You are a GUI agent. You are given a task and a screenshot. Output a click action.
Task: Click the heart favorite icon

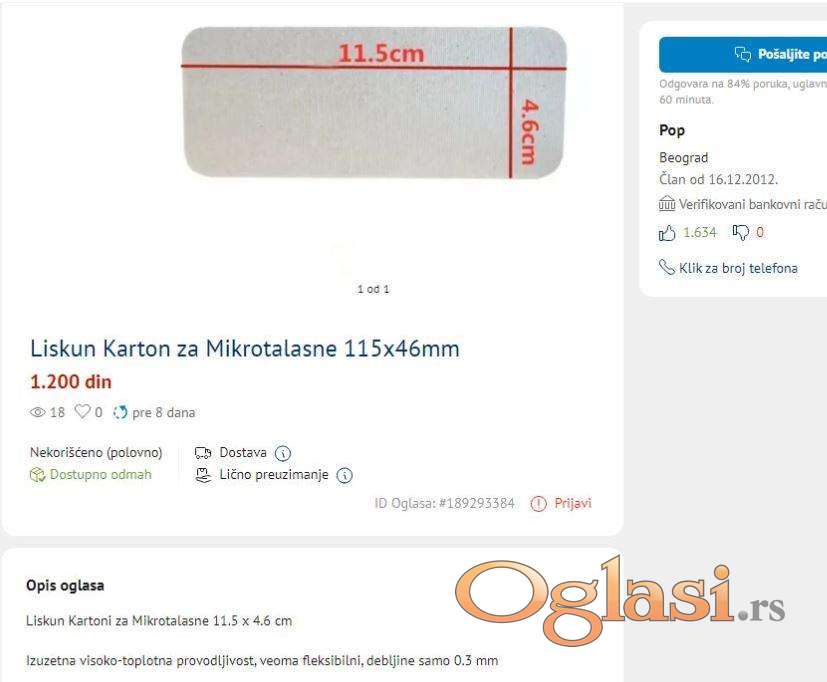tap(82, 411)
